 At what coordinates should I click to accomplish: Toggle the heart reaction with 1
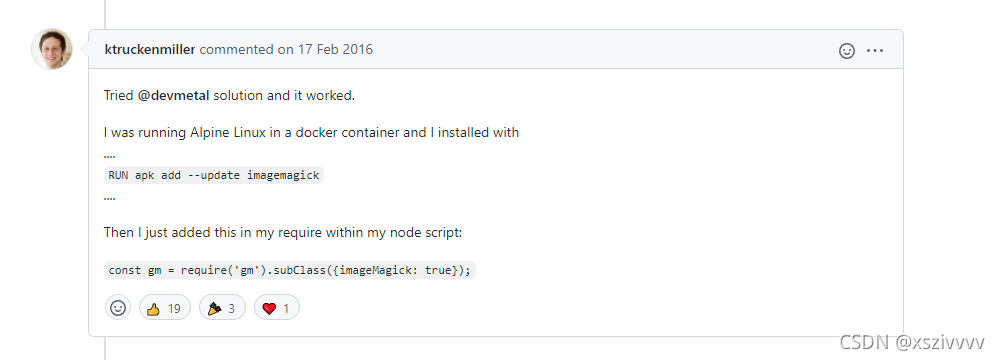[277, 309]
